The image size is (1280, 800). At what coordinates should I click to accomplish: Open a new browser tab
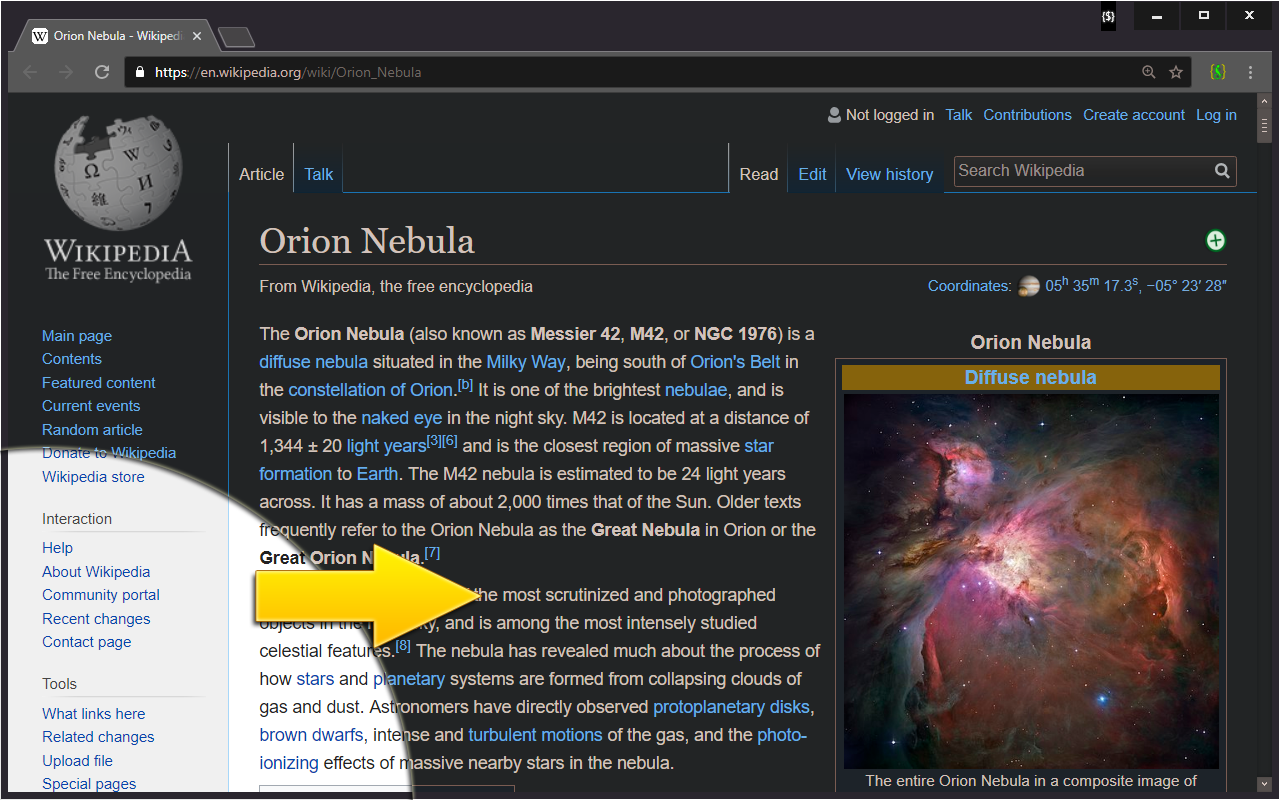(236, 38)
